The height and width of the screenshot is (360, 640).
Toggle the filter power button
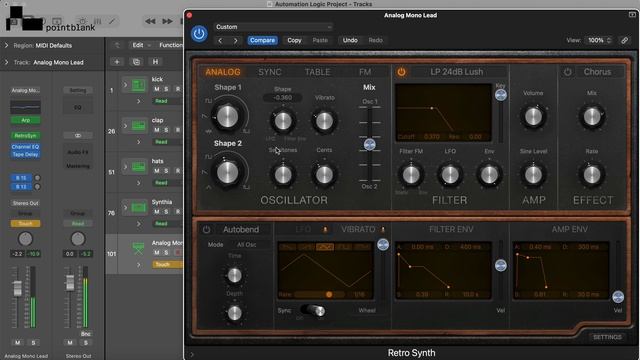tap(402, 72)
